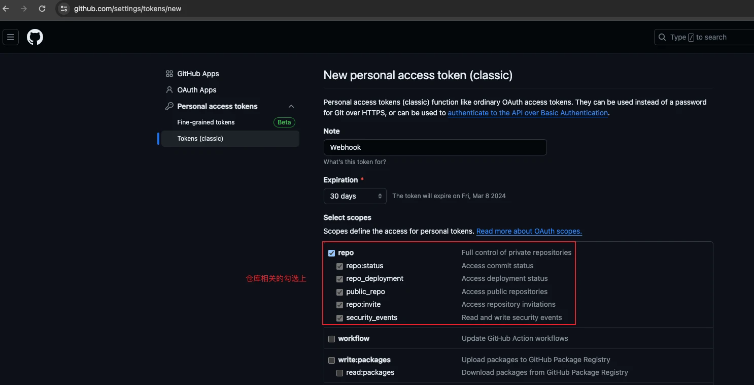This screenshot has width=754, height=385.
Task: Collapse the Personal access tokens section
Action: pyautogui.click(x=291, y=106)
